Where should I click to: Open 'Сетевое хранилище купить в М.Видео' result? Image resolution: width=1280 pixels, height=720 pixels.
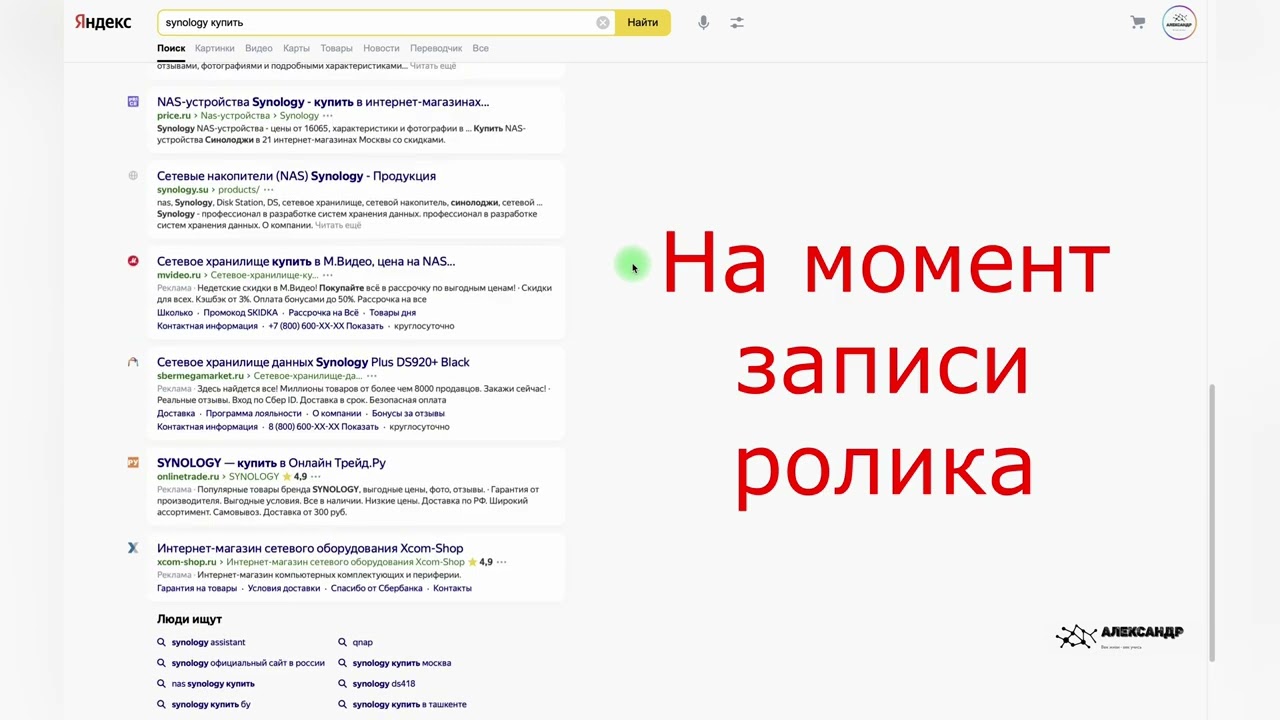click(x=306, y=261)
